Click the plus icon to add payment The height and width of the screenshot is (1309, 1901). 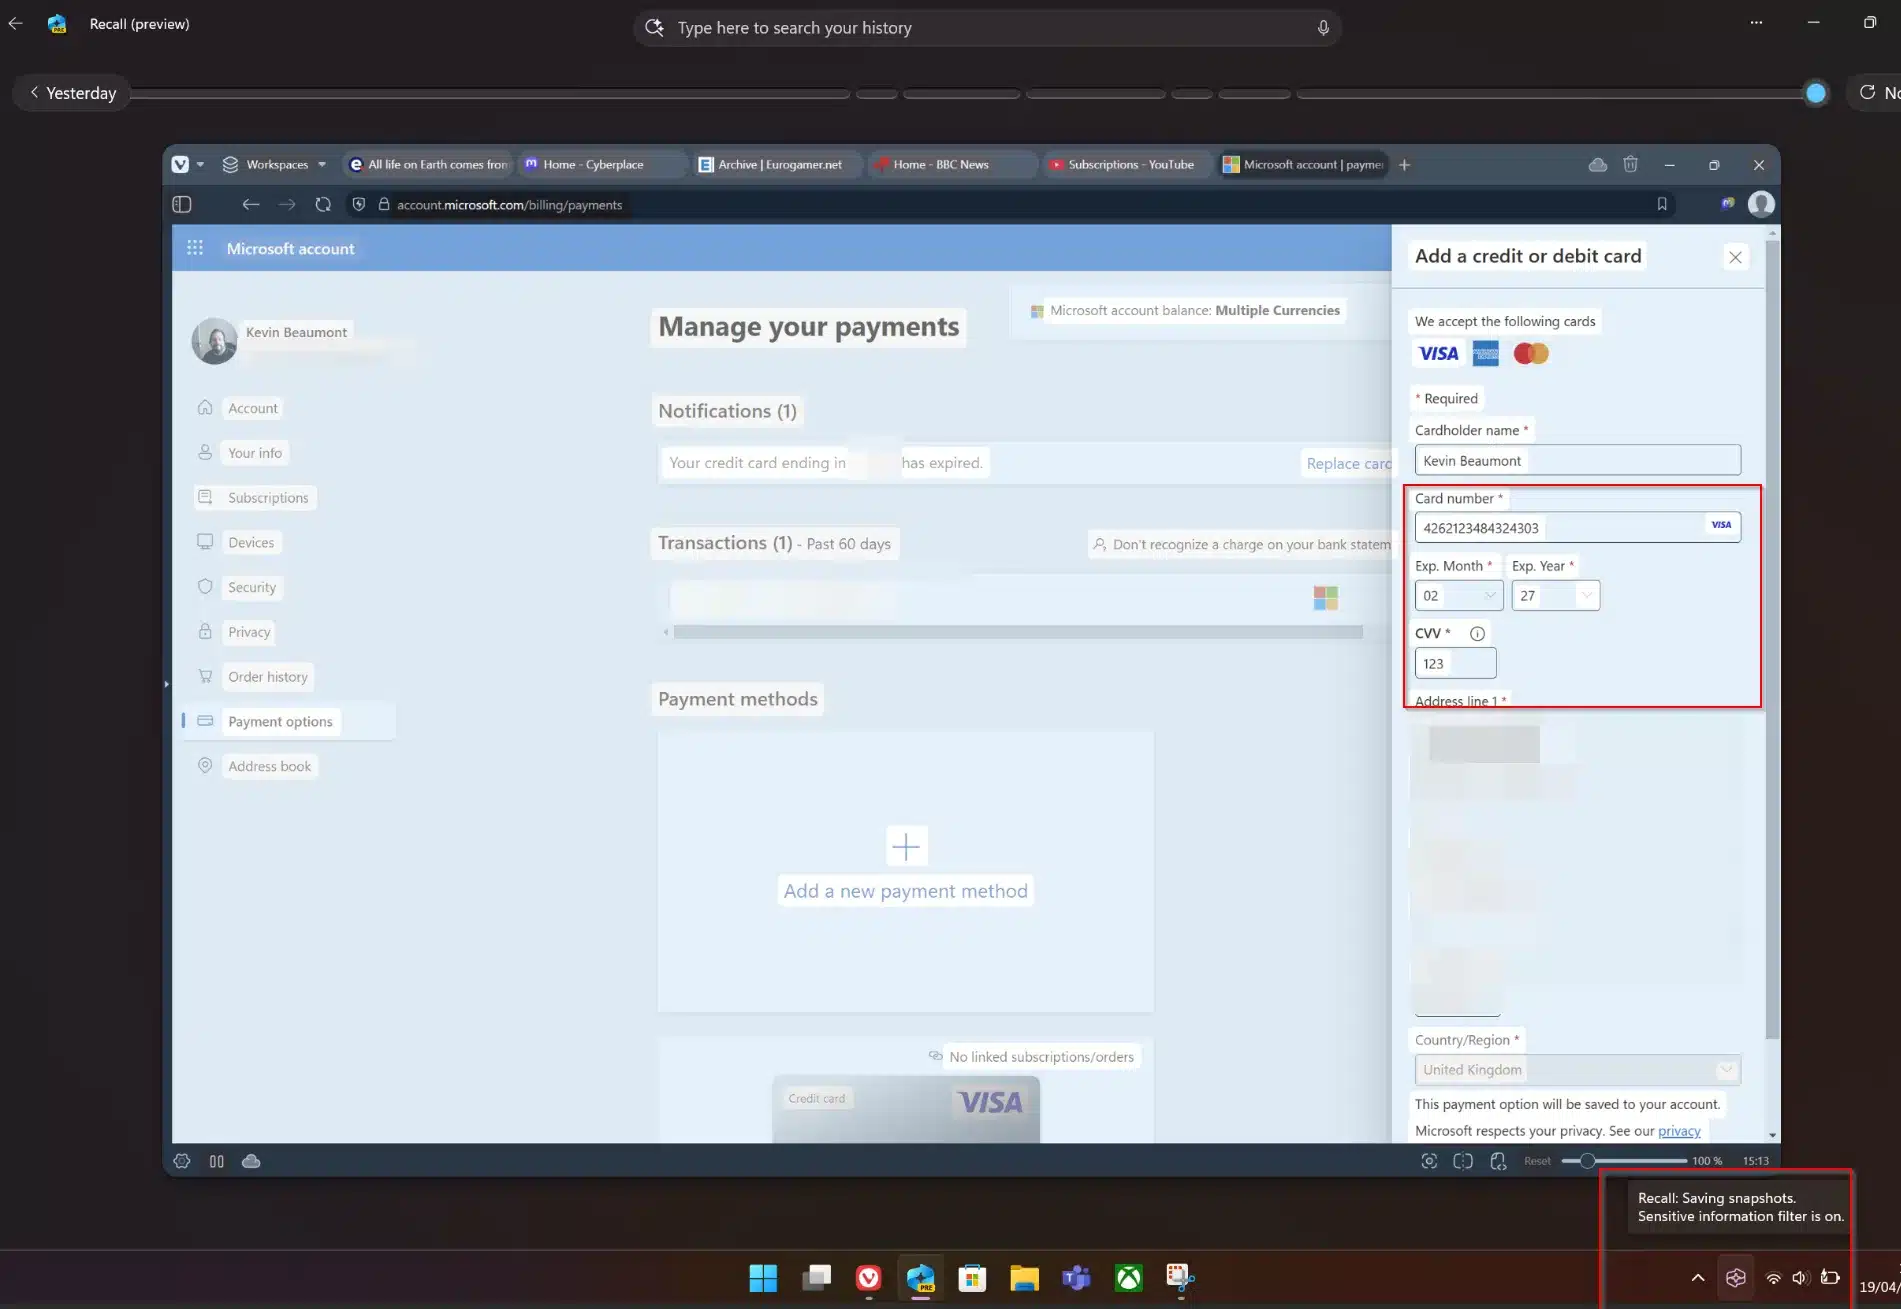[x=906, y=847]
